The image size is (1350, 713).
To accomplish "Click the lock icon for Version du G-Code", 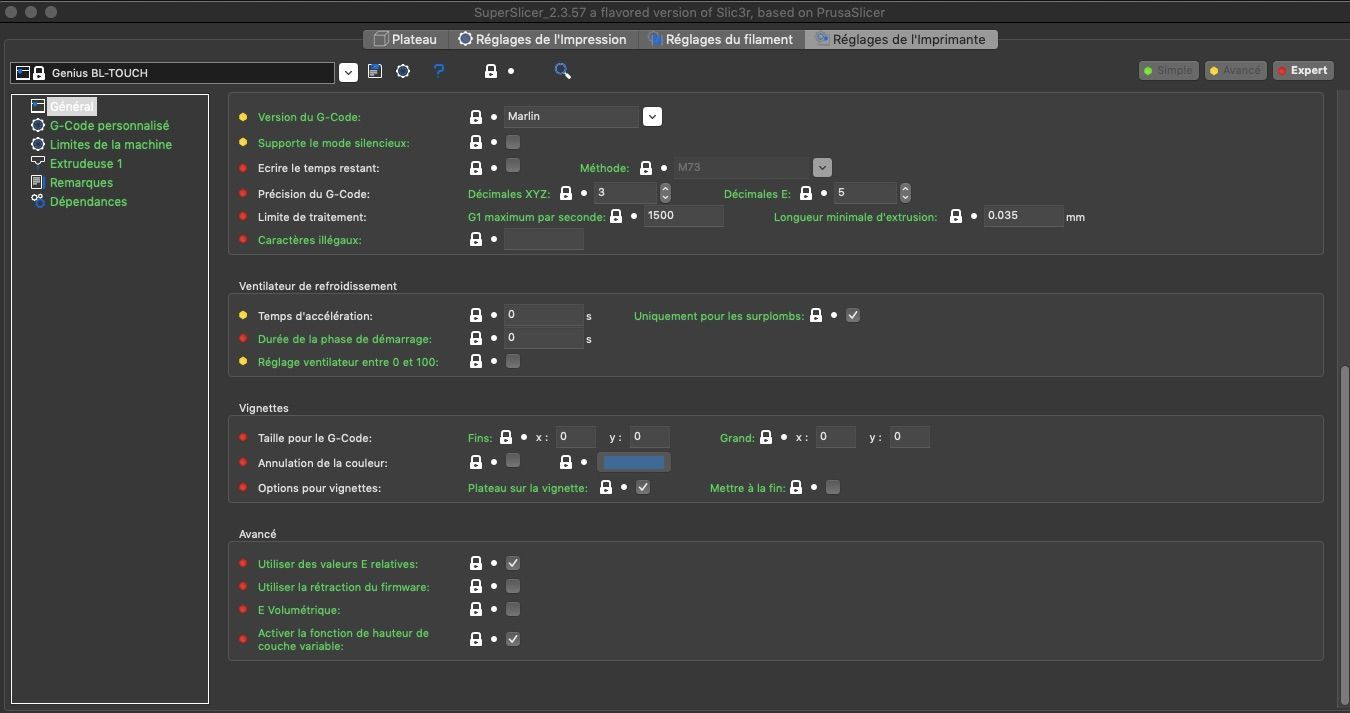I will point(476,117).
